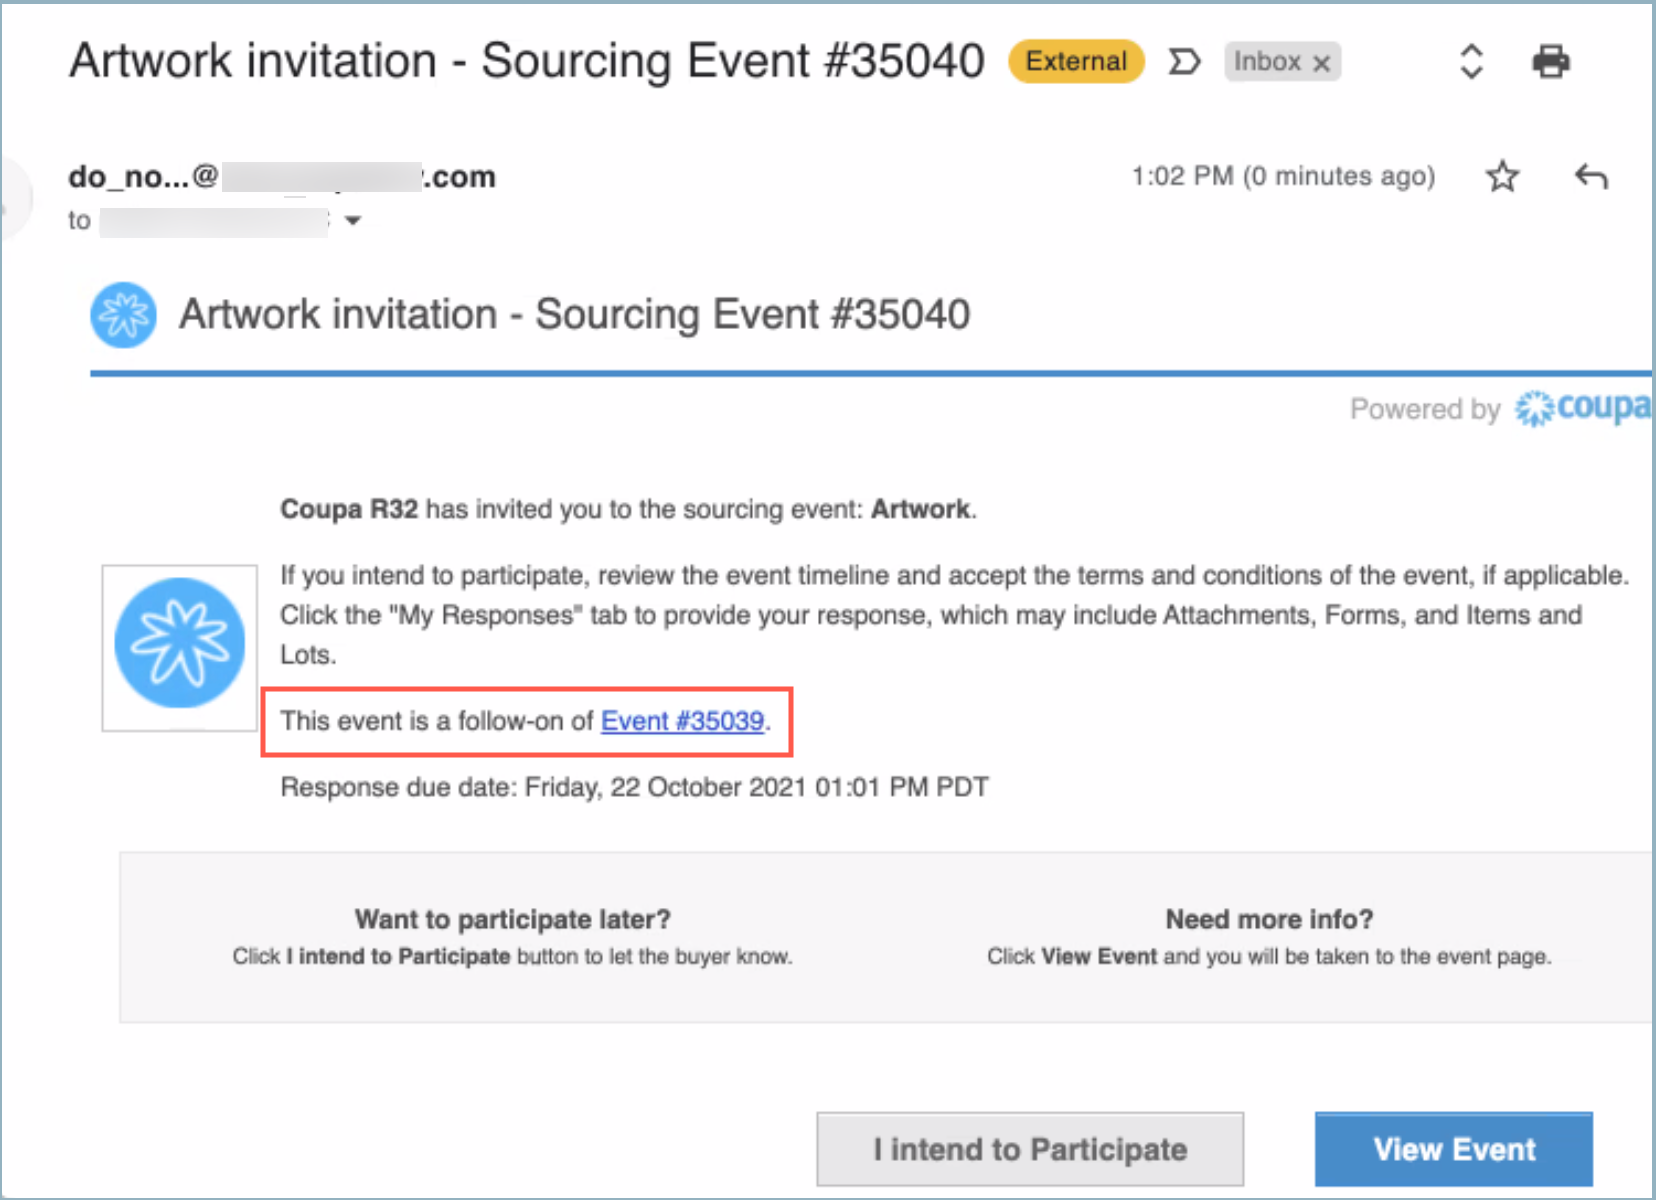
Task: Expand recipient details dropdown arrow
Action: click(x=352, y=220)
